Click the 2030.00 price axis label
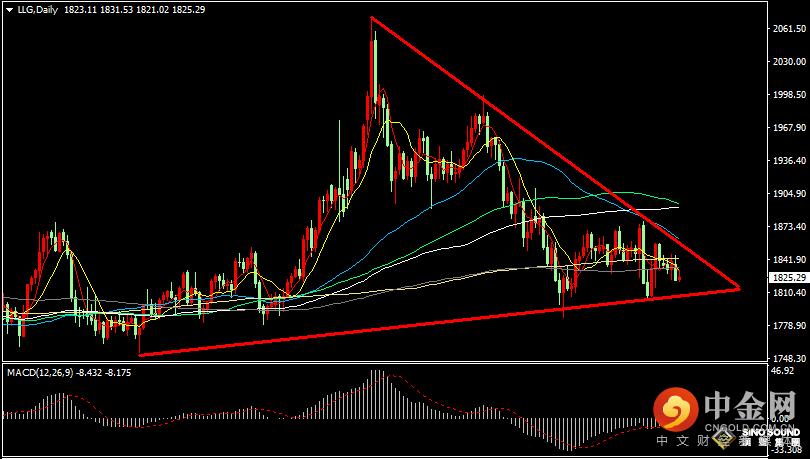Screen dimensions: 810x459 click(x=789, y=61)
